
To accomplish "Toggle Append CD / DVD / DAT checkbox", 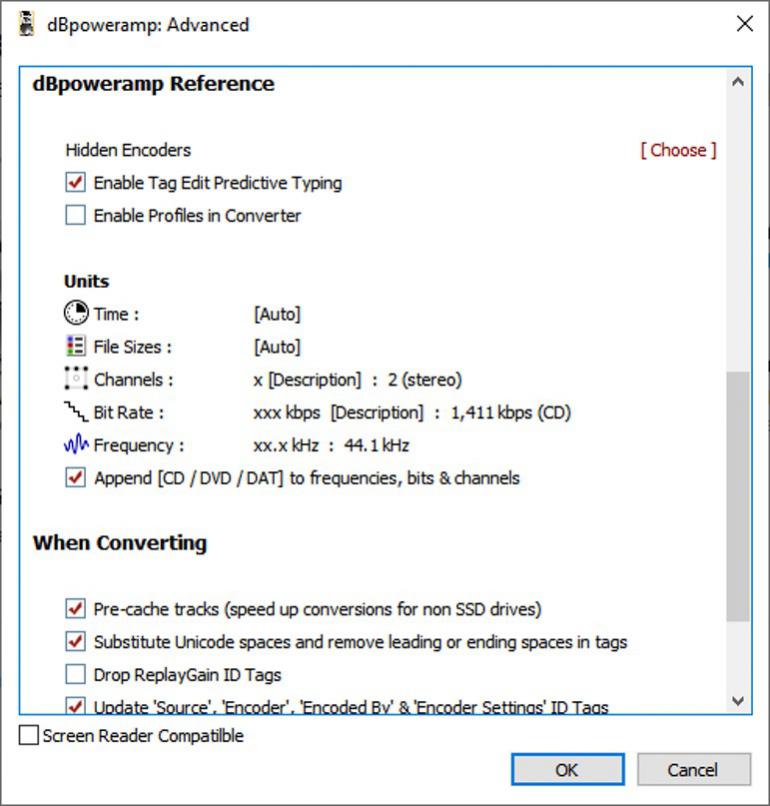I will click(76, 478).
